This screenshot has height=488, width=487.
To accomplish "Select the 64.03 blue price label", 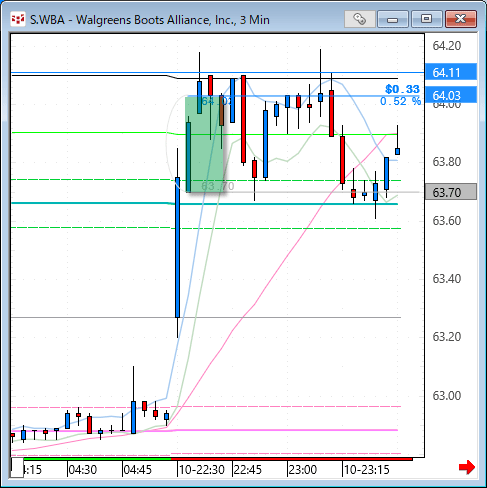I will click(x=451, y=95).
